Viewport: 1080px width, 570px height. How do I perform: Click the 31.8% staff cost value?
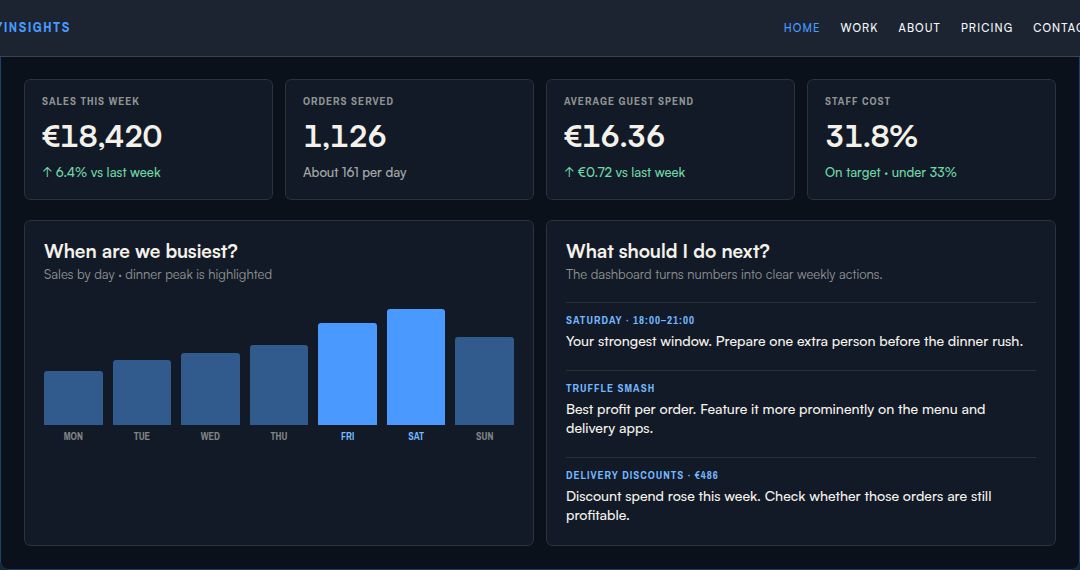tap(871, 136)
